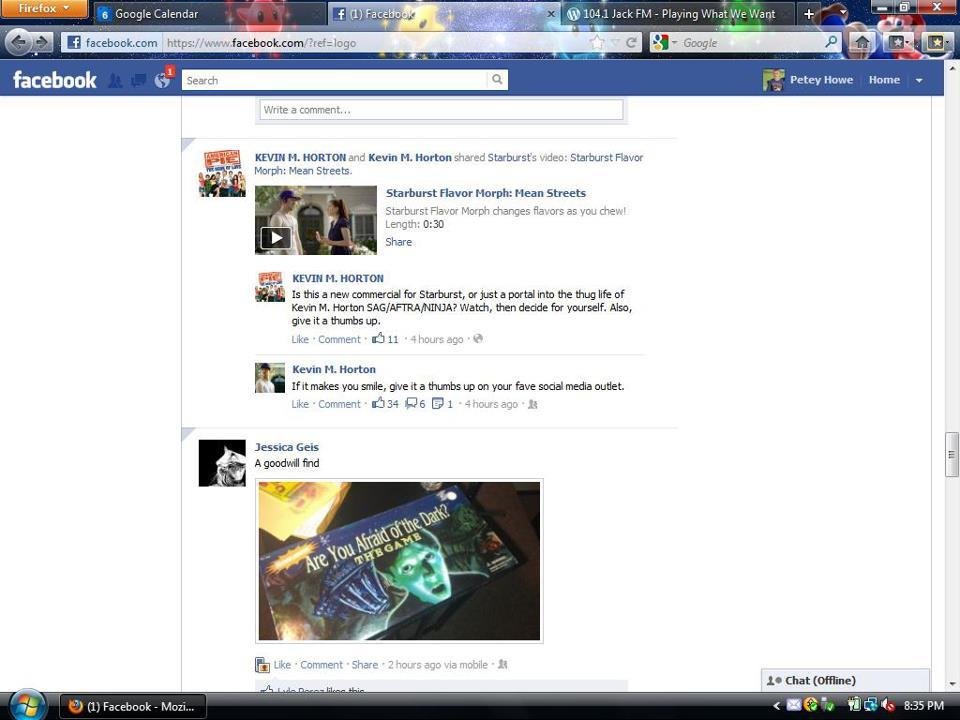View the 11 likes thumbs-up icon
The height and width of the screenshot is (720, 960).
pyautogui.click(x=378, y=338)
